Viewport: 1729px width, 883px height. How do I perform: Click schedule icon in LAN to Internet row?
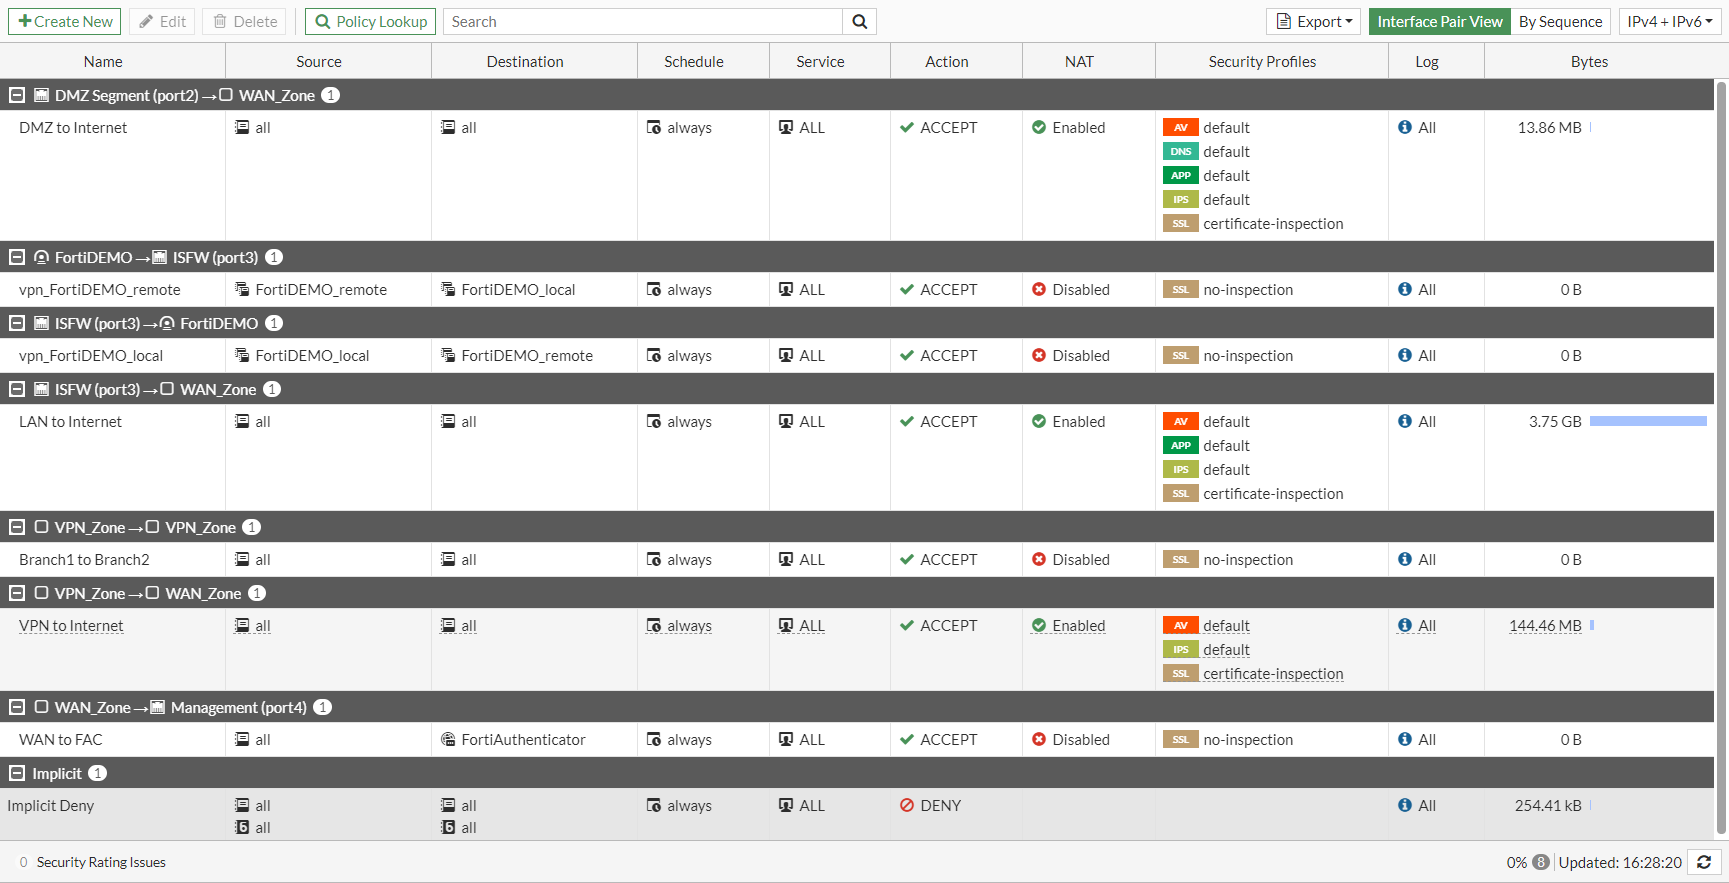654,422
